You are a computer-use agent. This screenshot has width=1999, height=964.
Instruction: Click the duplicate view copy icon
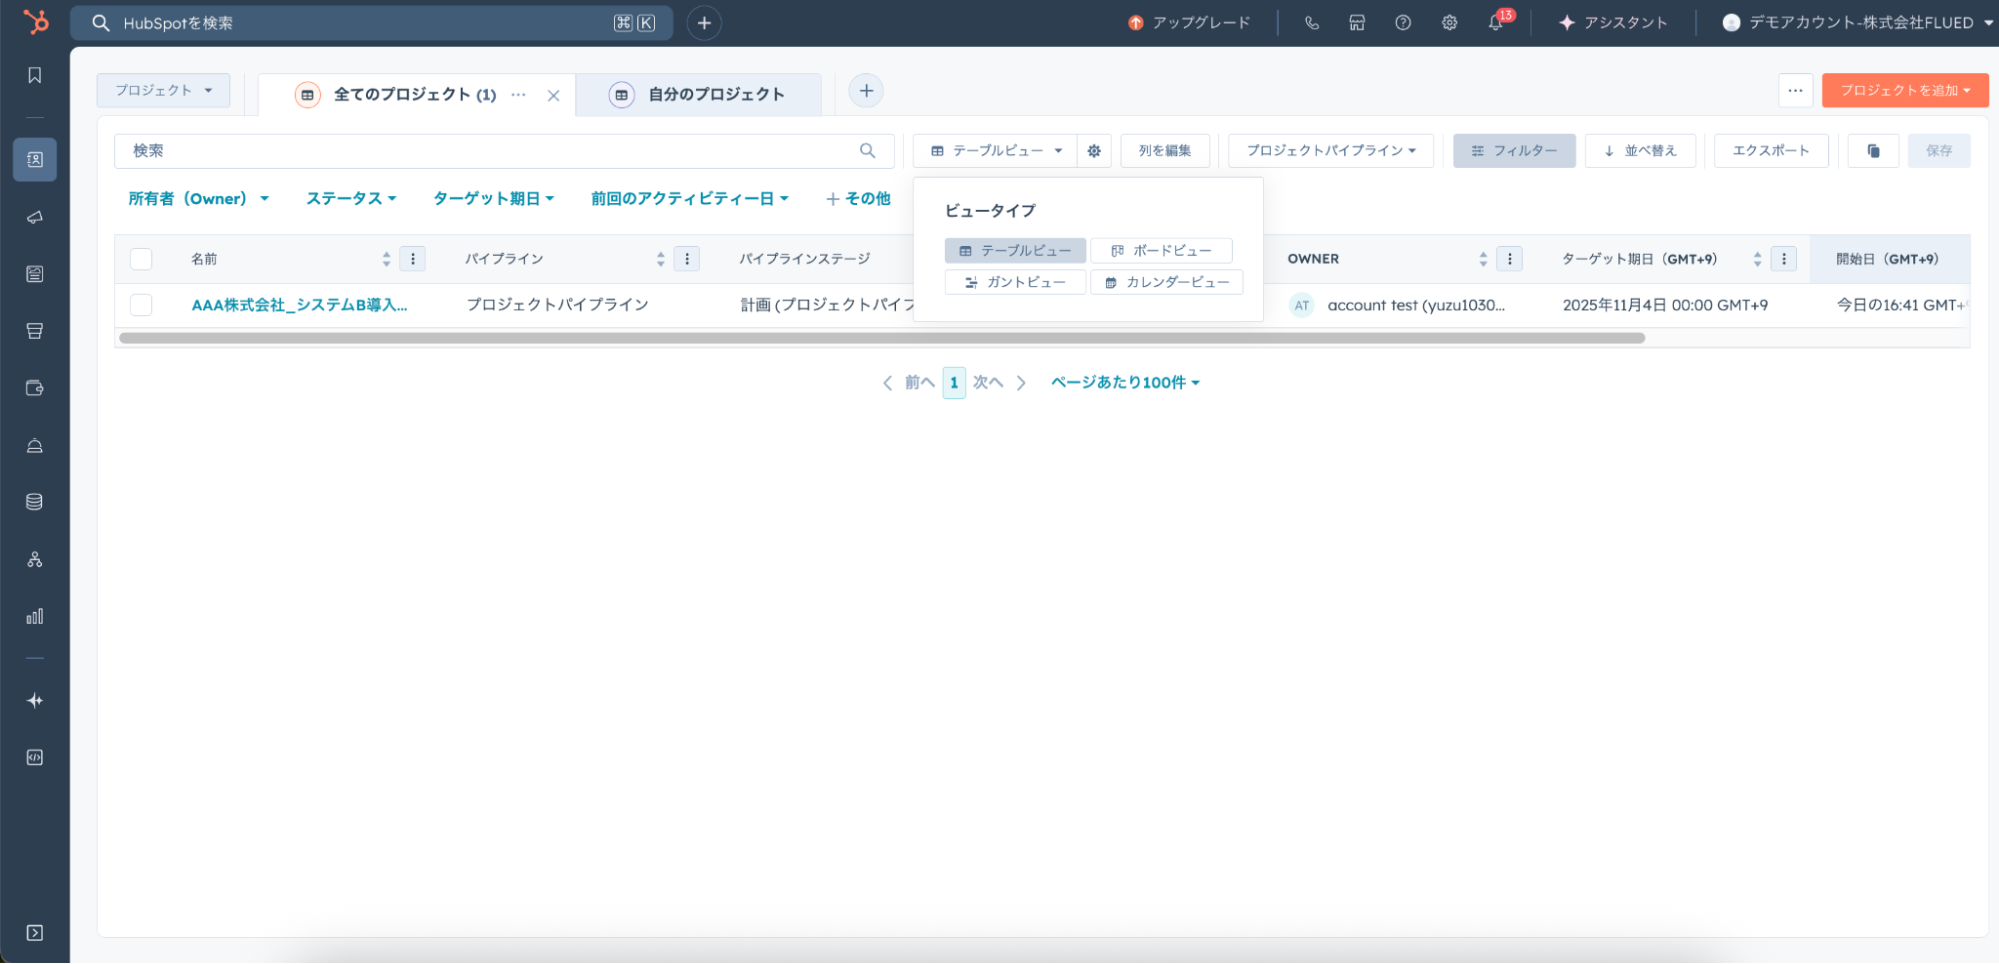[1873, 151]
